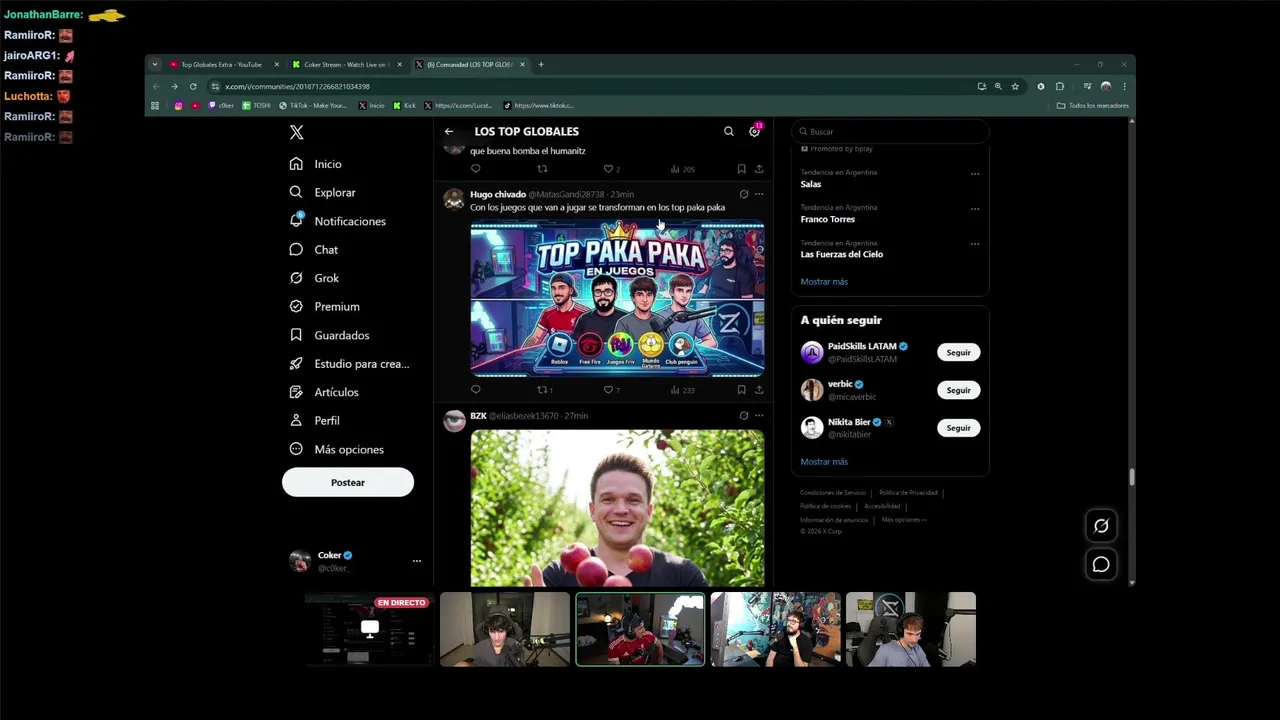Open Explorar in the sidebar
Screen dimensions: 1280x720
click(x=322, y=192)
